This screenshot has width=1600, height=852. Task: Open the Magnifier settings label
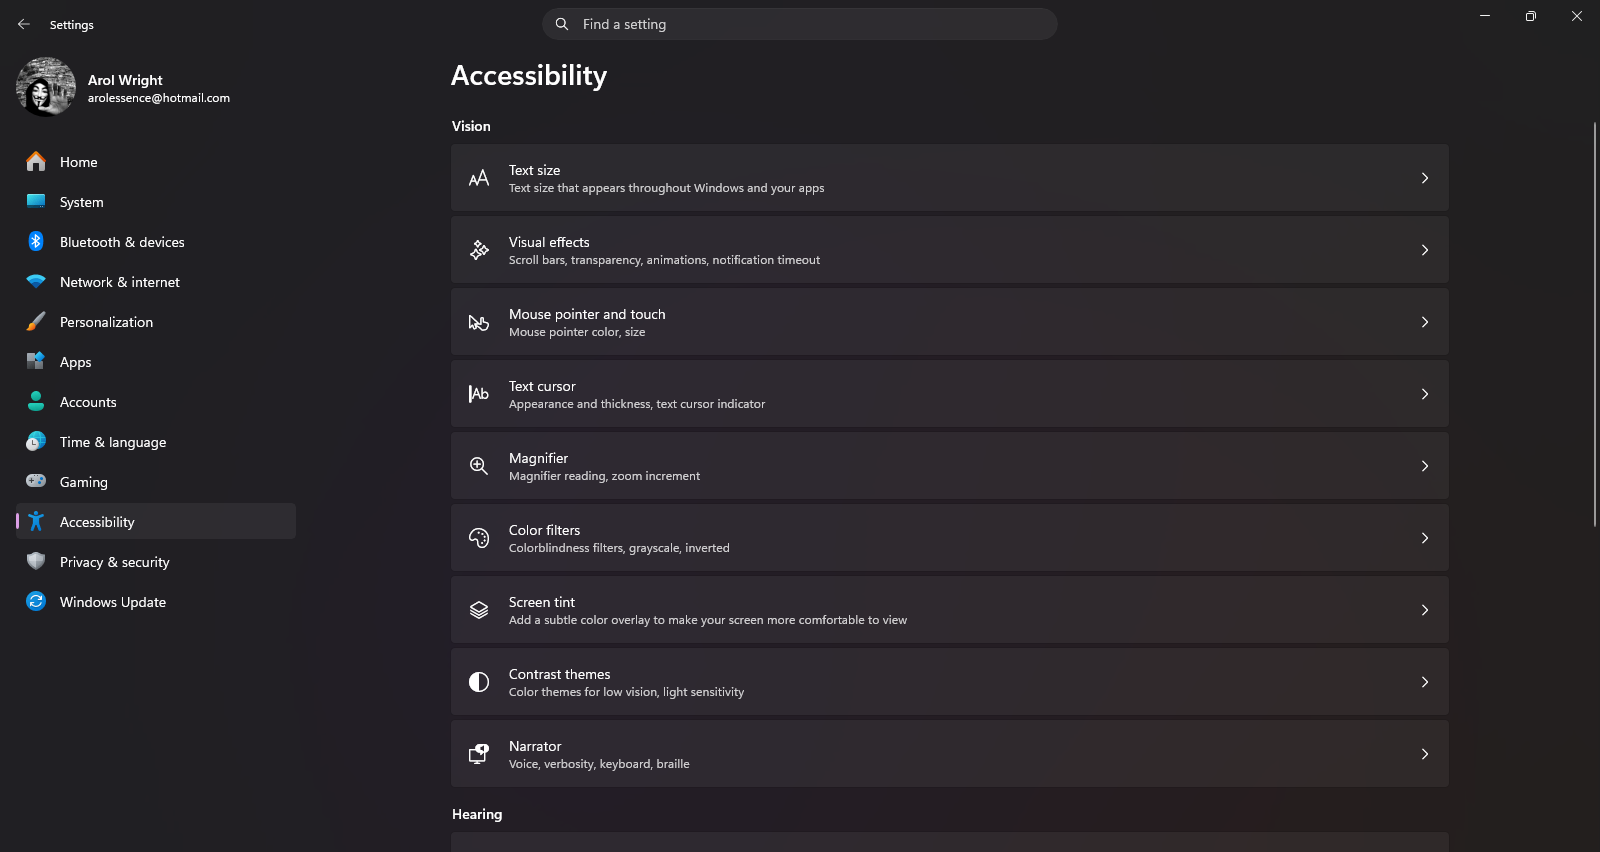pos(538,458)
